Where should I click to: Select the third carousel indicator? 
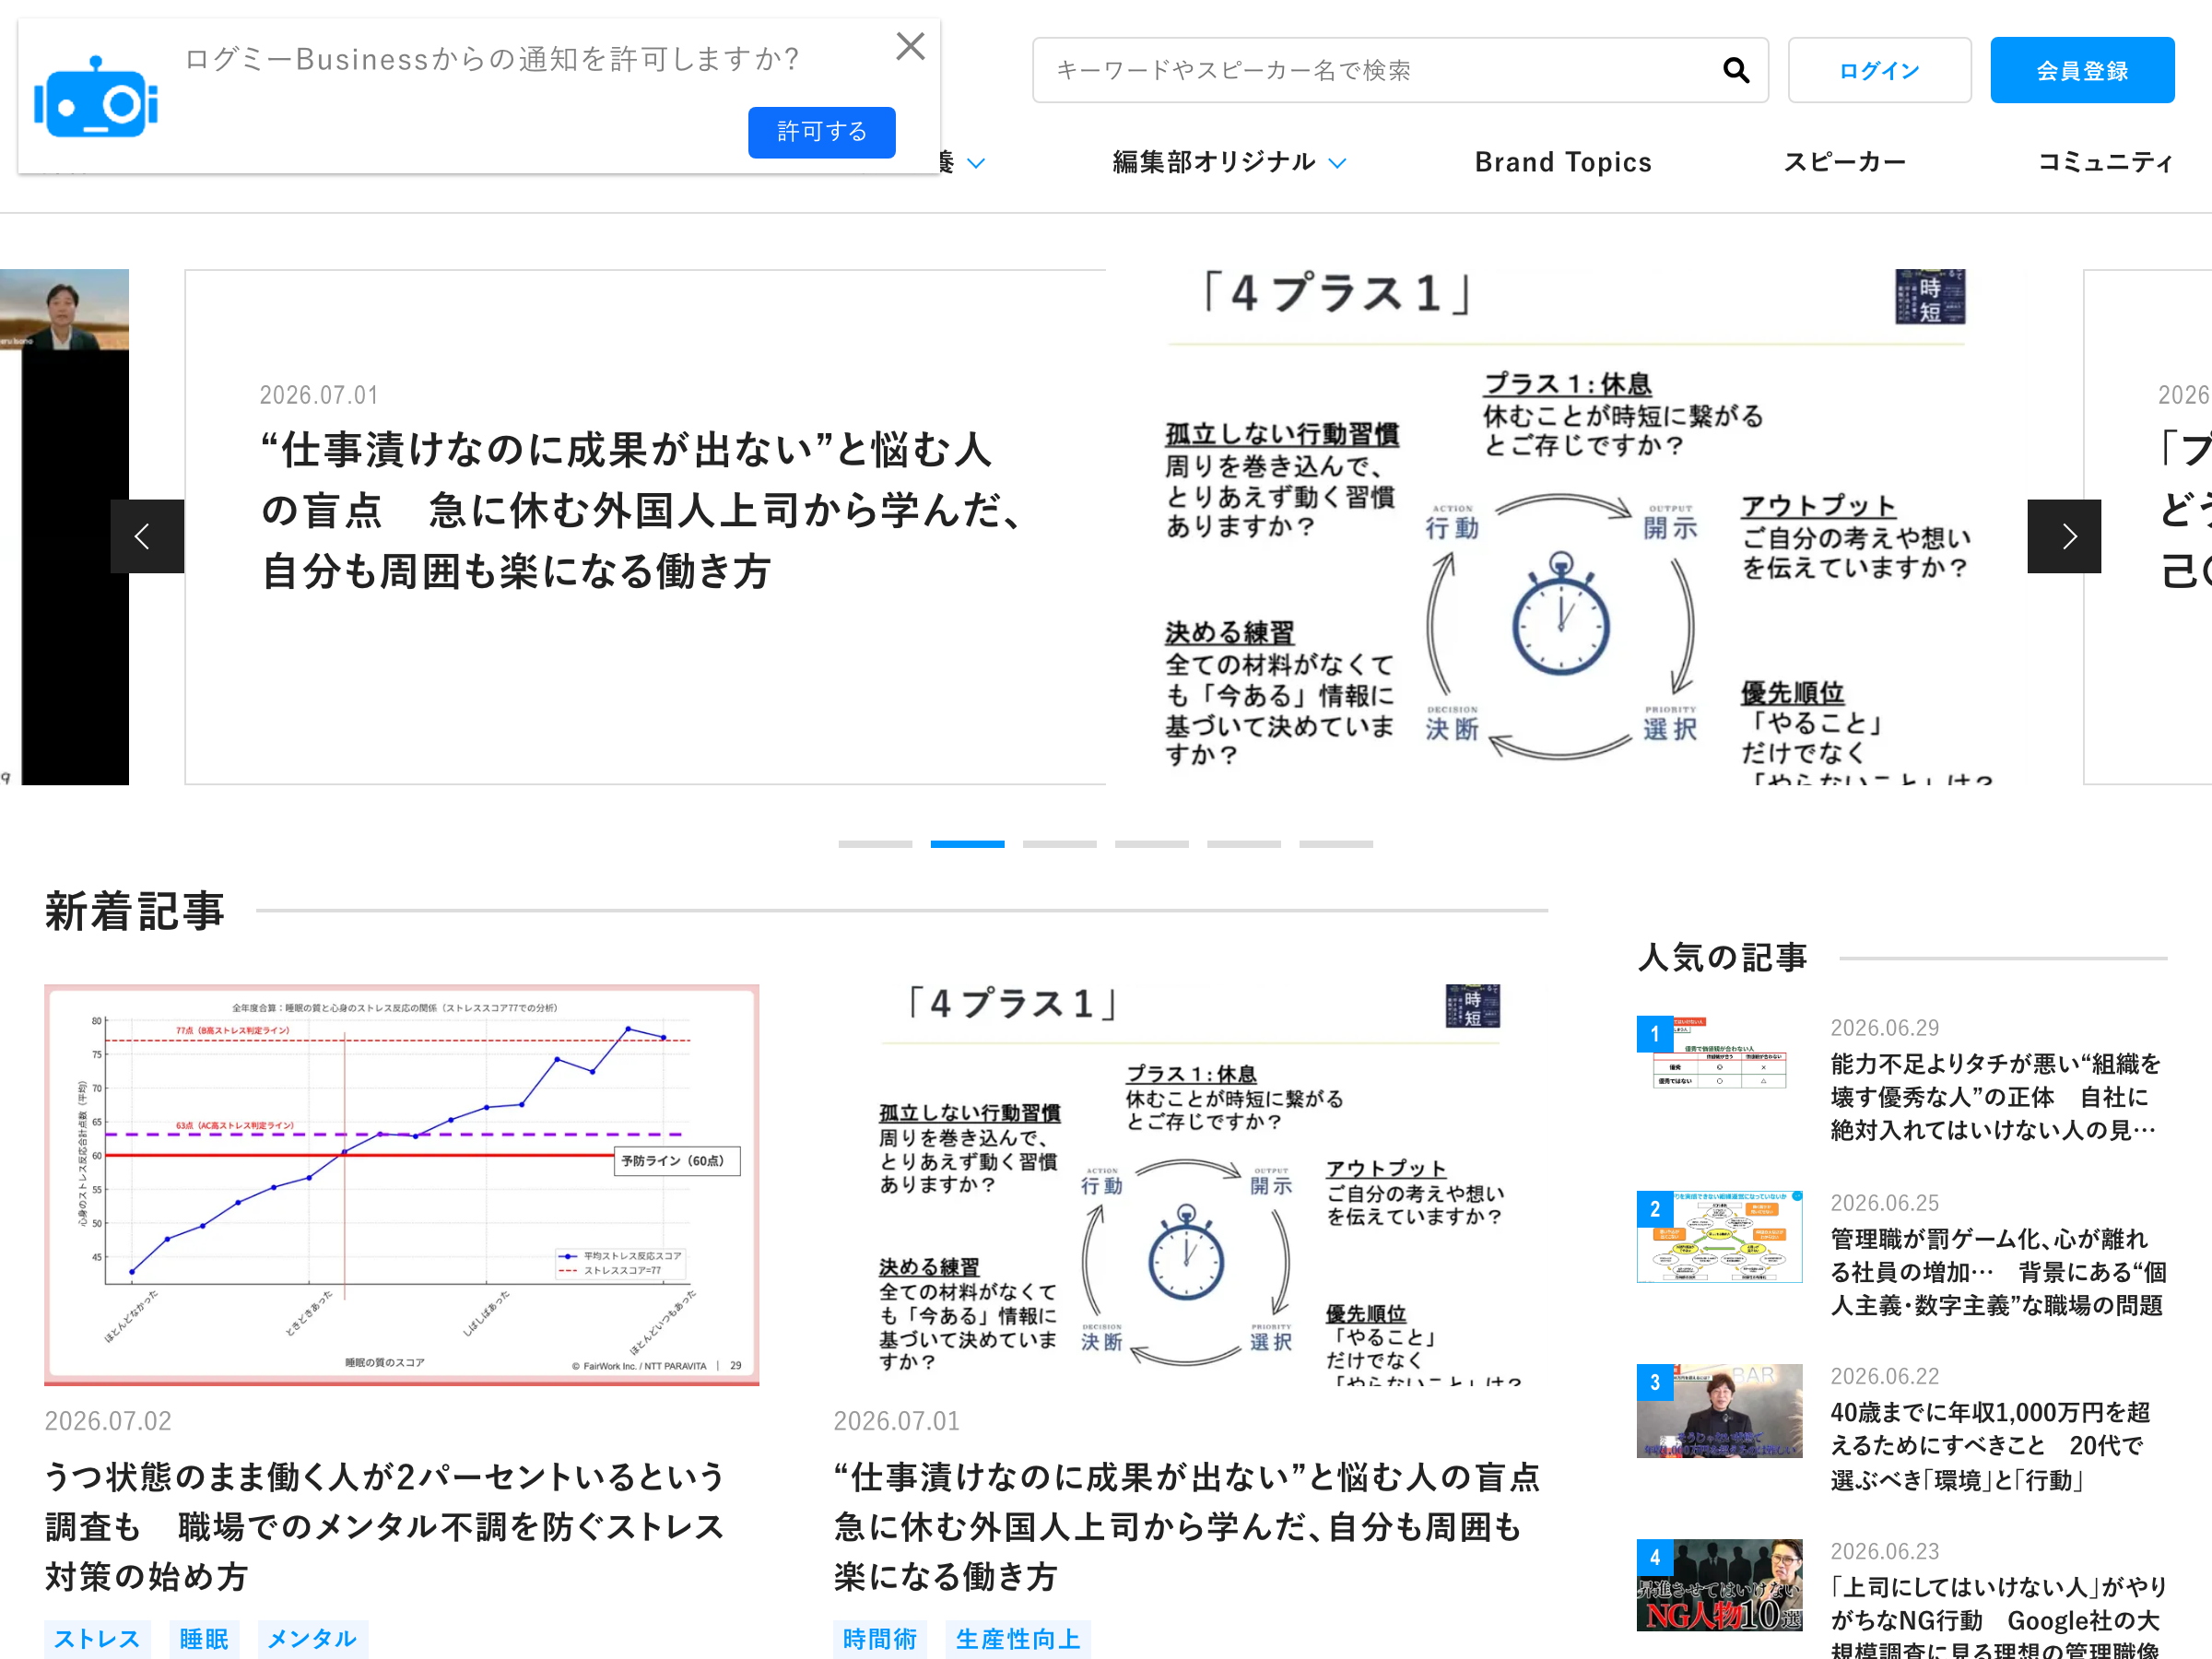[1059, 844]
